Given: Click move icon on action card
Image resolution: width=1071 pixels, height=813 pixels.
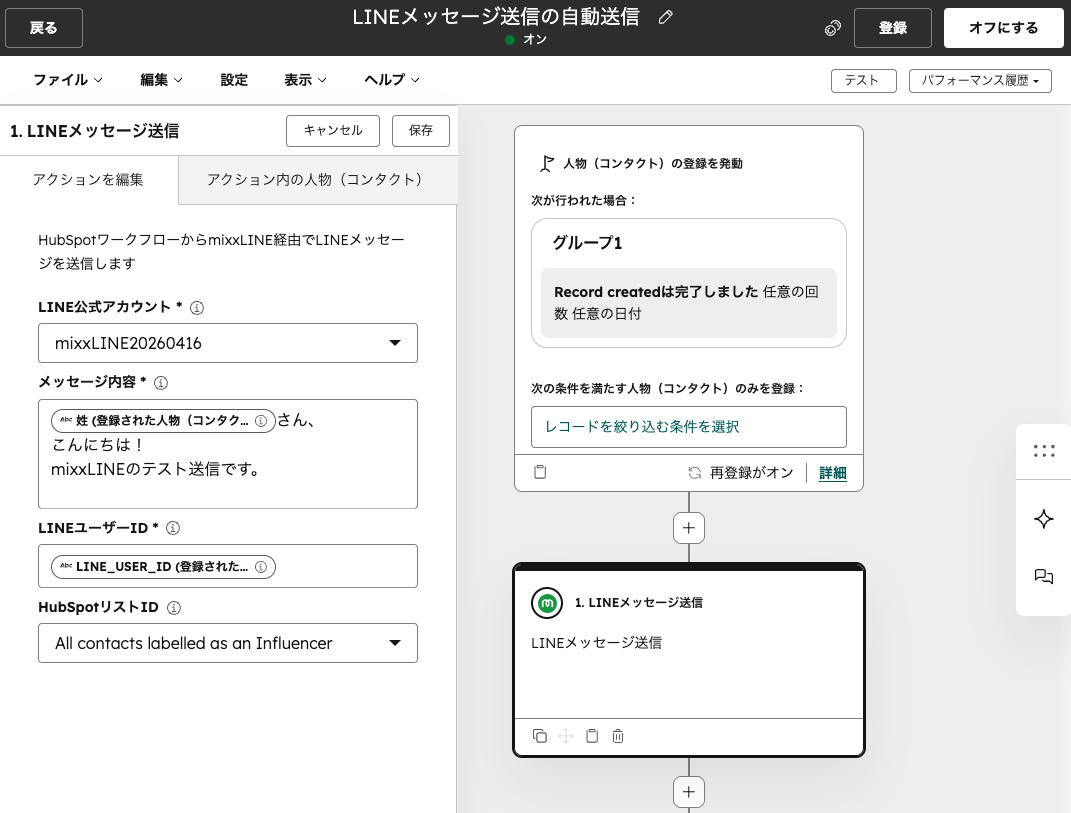Looking at the screenshot, I should pos(566,736).
